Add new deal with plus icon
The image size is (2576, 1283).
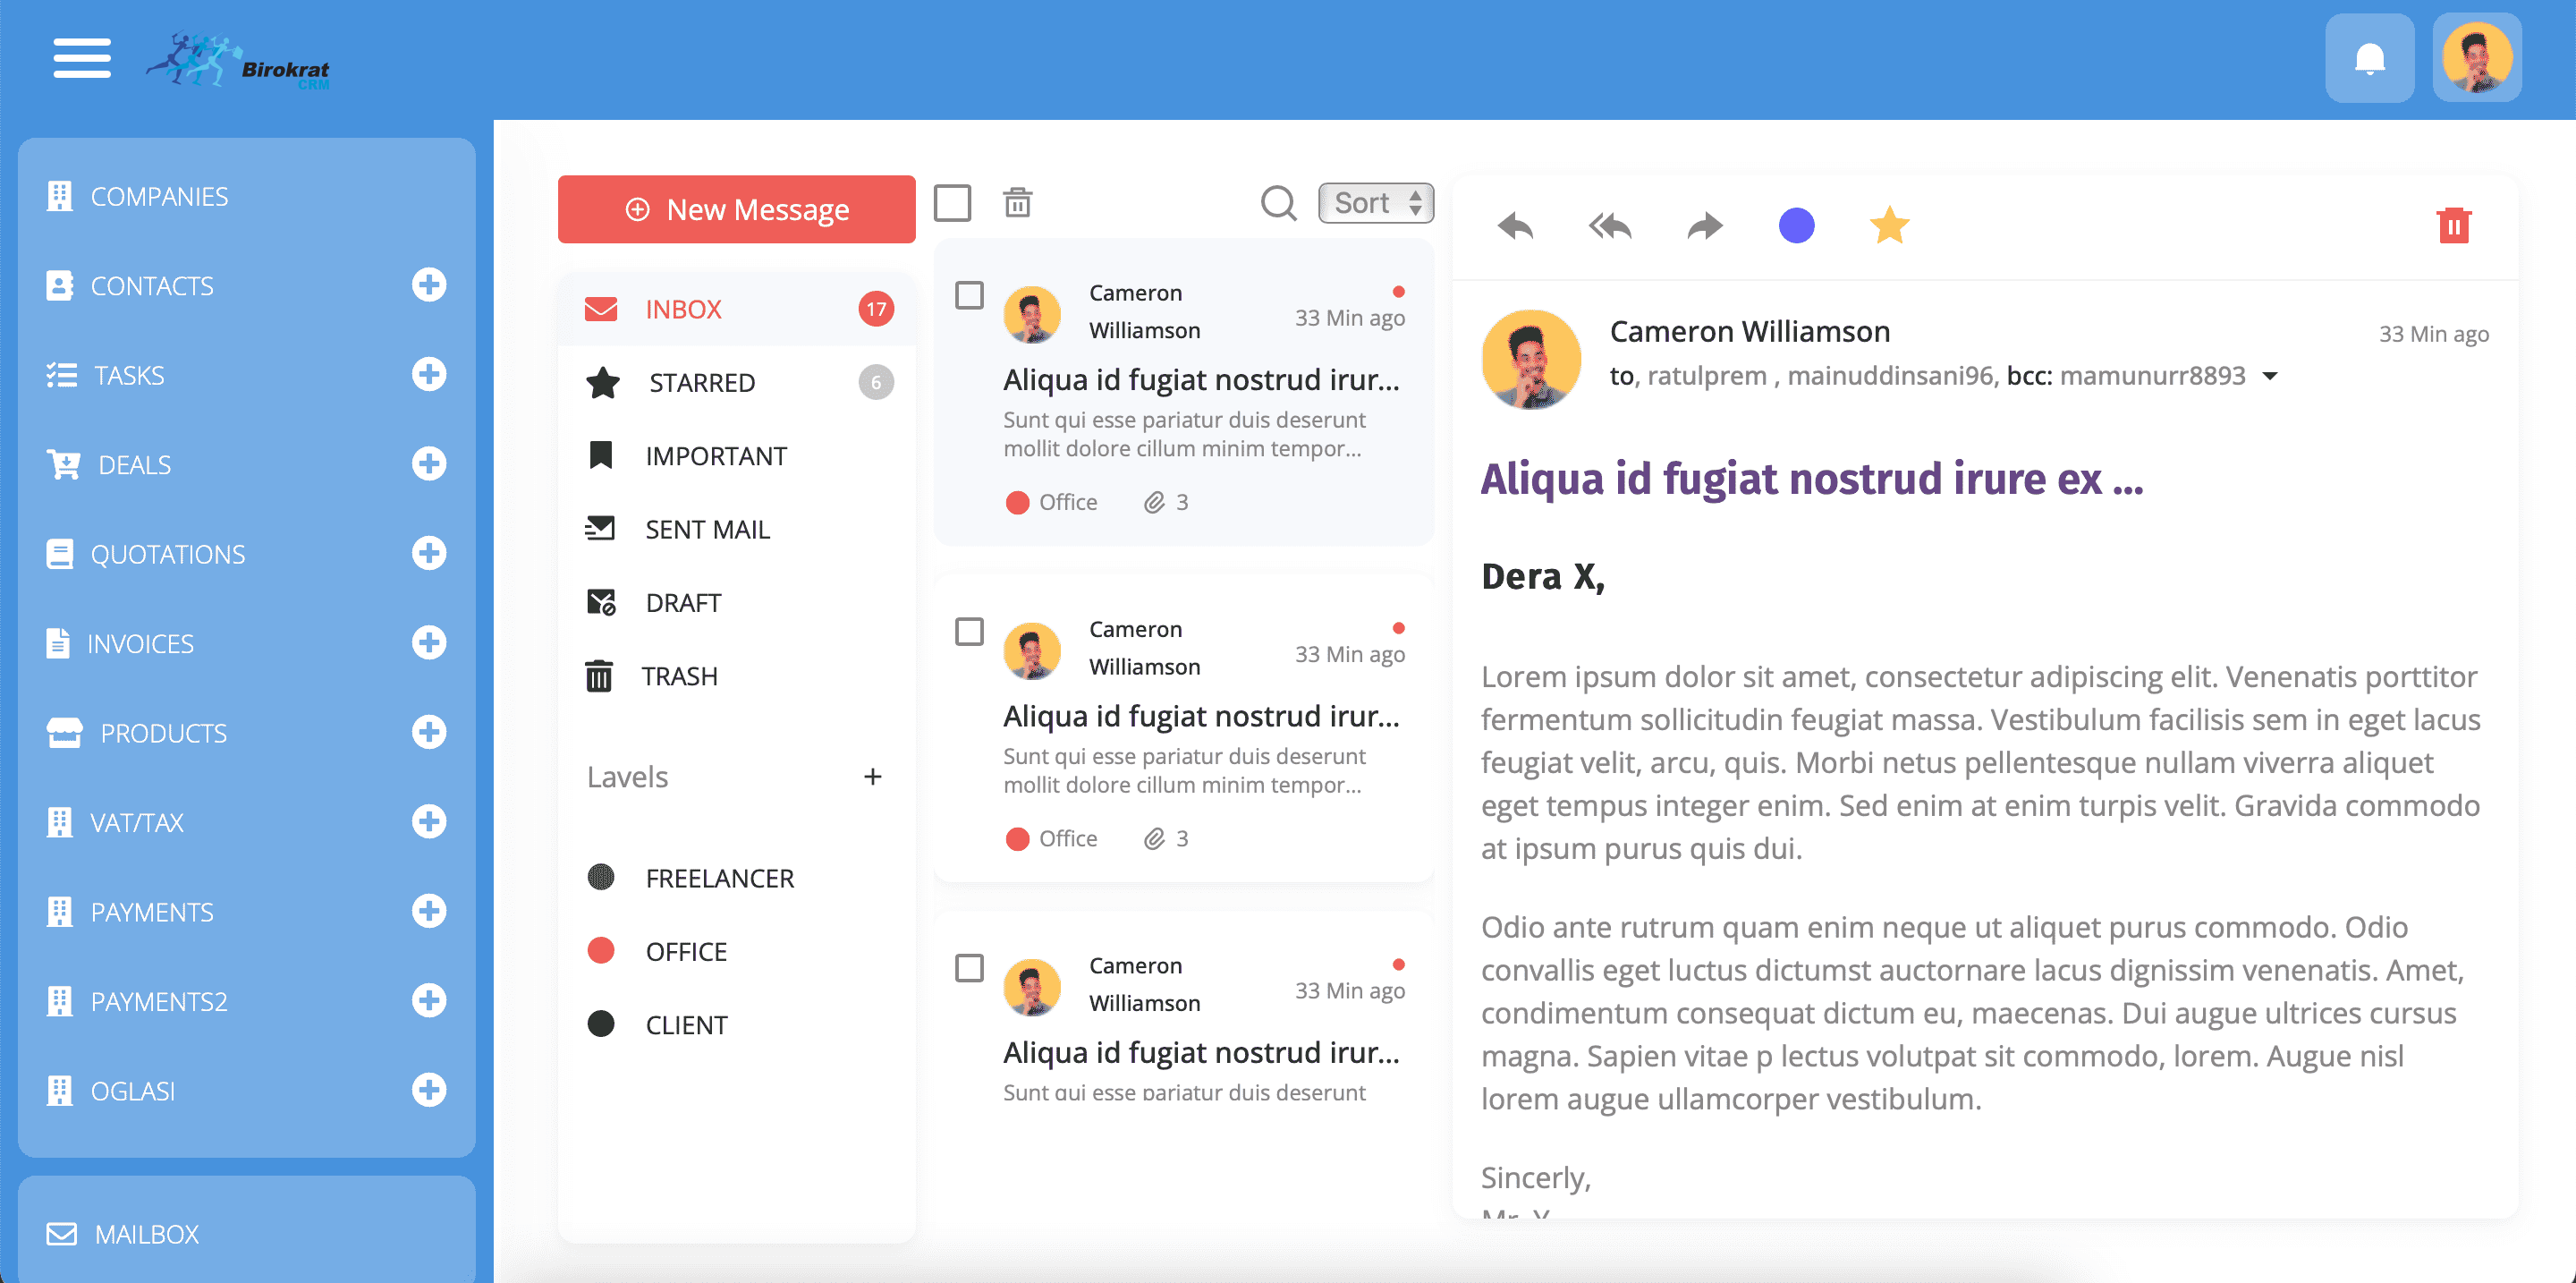coord(429,464)
